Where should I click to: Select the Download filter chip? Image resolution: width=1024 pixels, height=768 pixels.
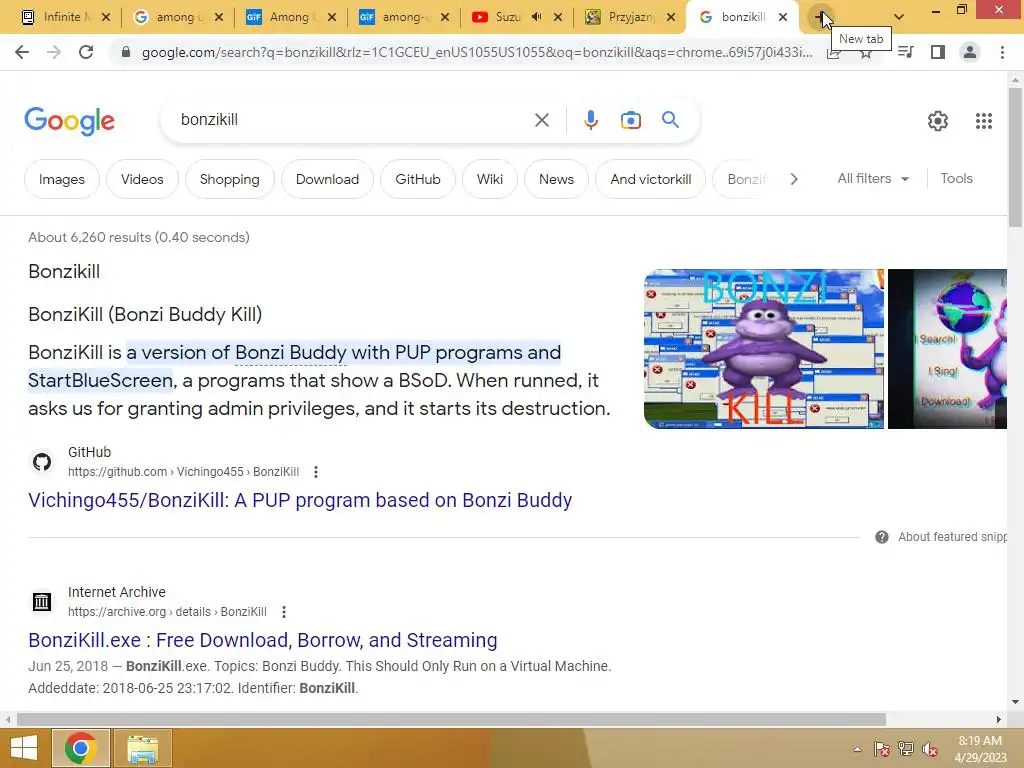pyautogui.click(x=327, y=179)
